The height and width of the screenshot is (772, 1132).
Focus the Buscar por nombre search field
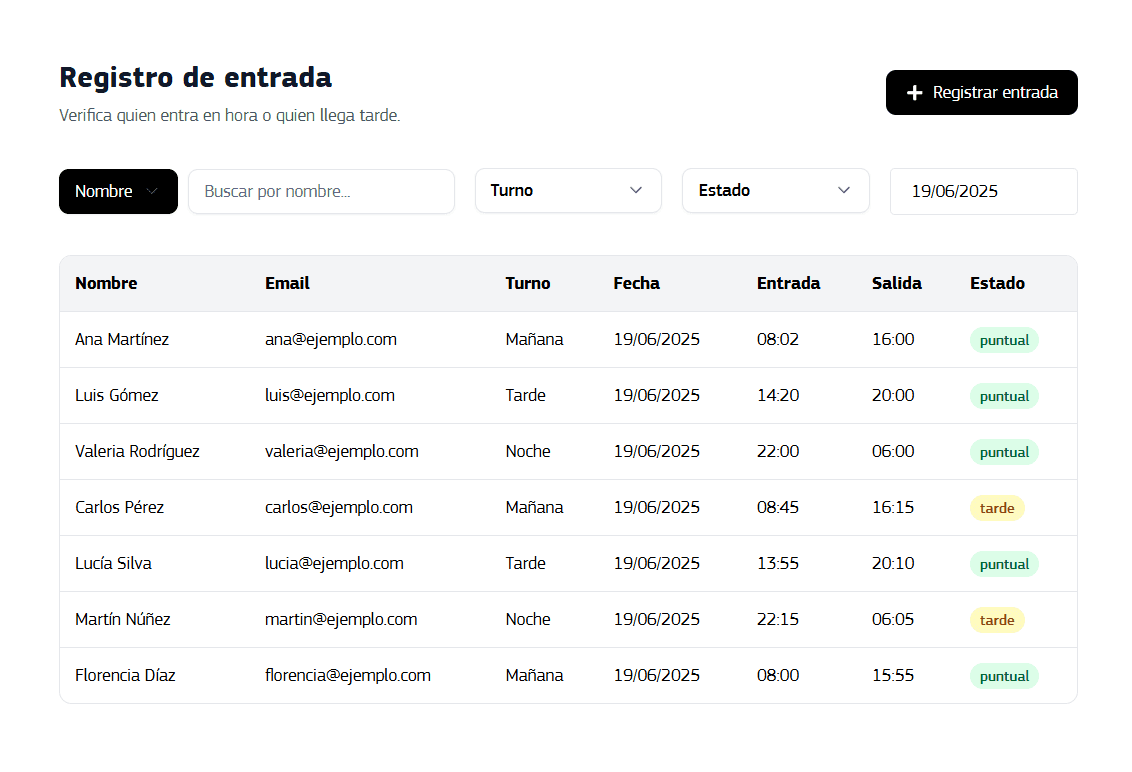(x=321, y=191)
